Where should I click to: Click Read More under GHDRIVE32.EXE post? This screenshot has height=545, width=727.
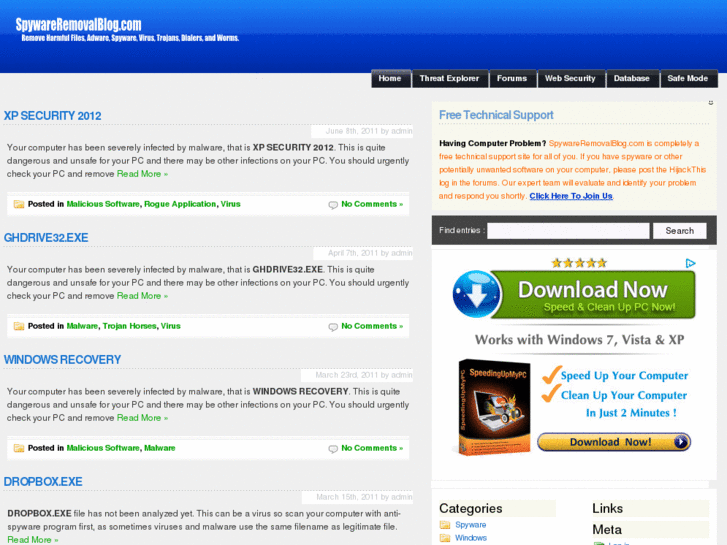[x=142, y=296]
